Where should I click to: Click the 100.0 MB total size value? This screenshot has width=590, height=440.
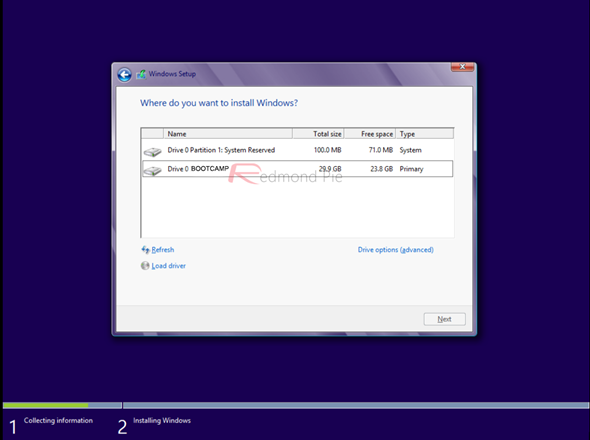point(327,150)
